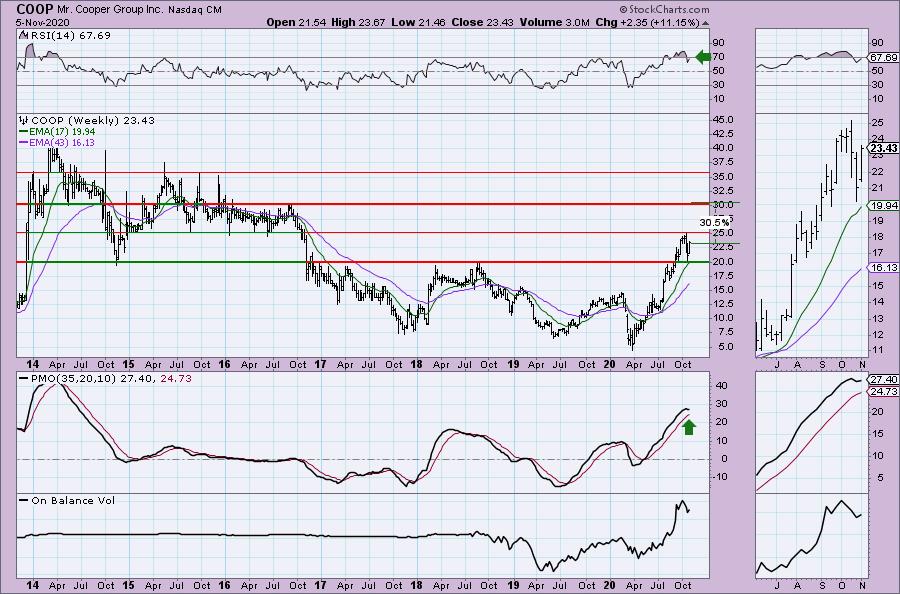
Task: Click the RSI line icon in legend
Action: point(23,36)
